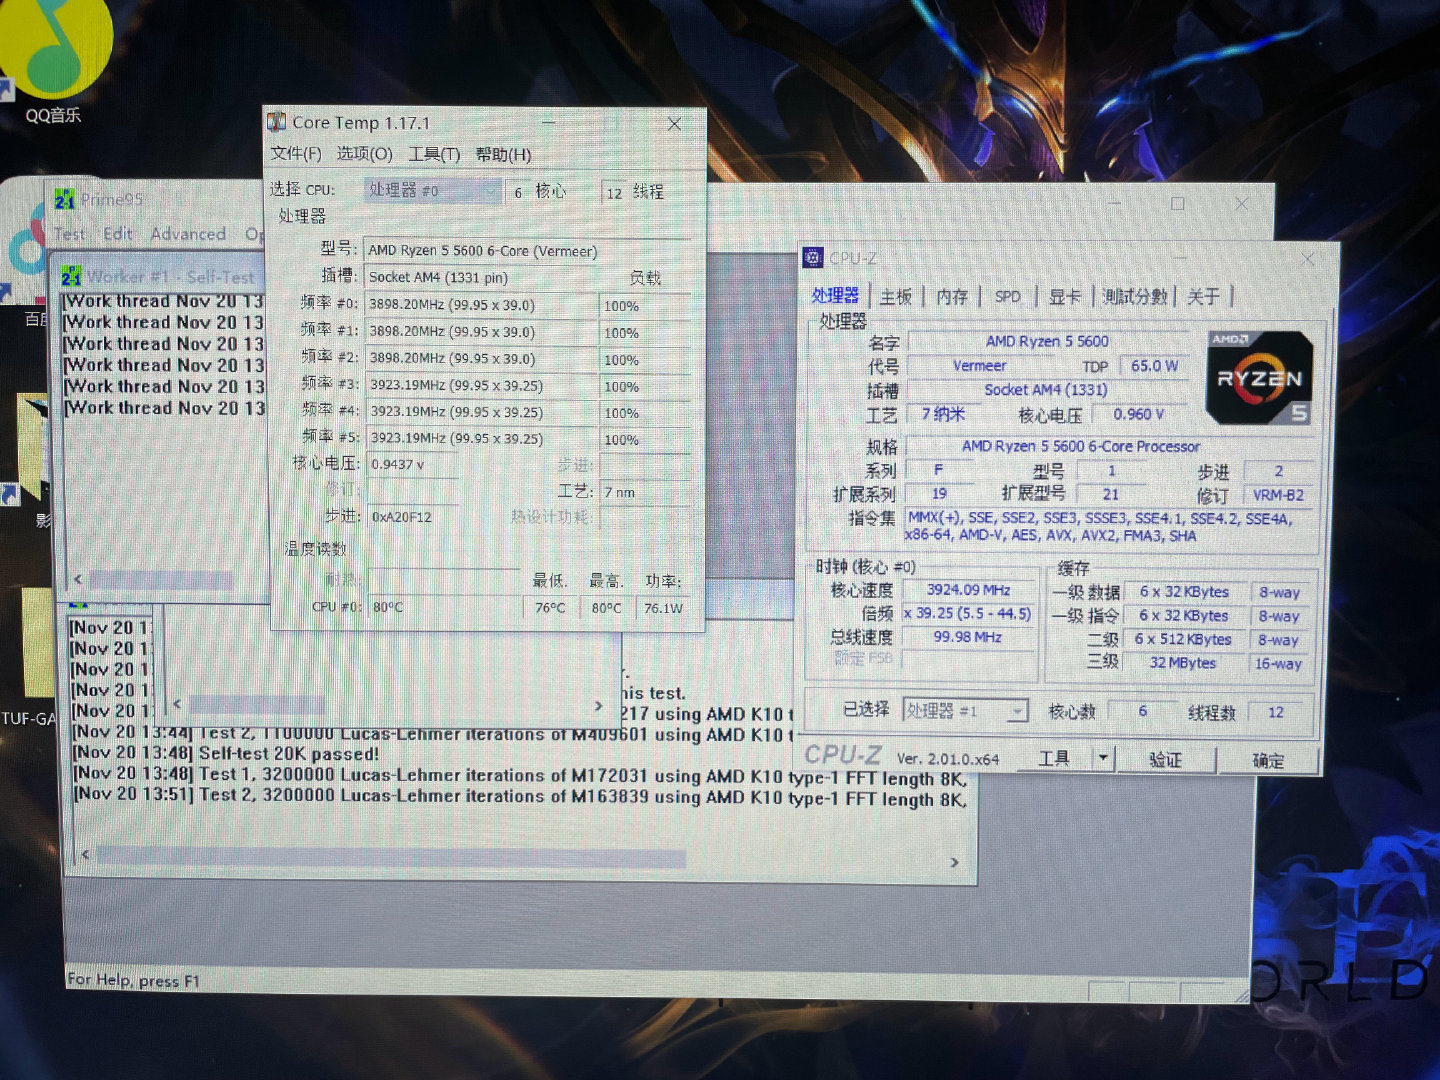Open the 处理器 #0 CPU selector in Core Temp
Screen dimensions: 1440x1080
pos(433,190)
